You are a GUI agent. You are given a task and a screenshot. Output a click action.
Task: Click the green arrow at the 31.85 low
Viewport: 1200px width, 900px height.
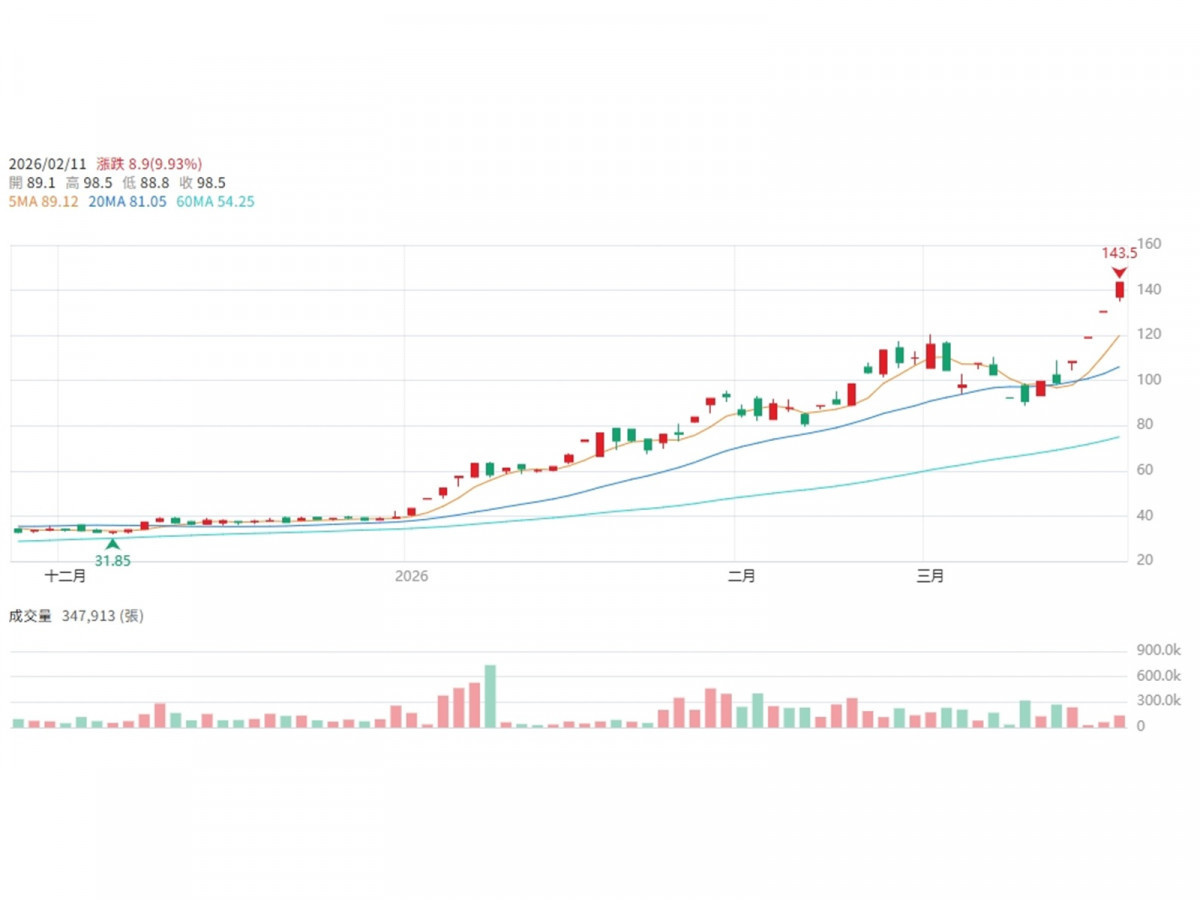(112, 545)
